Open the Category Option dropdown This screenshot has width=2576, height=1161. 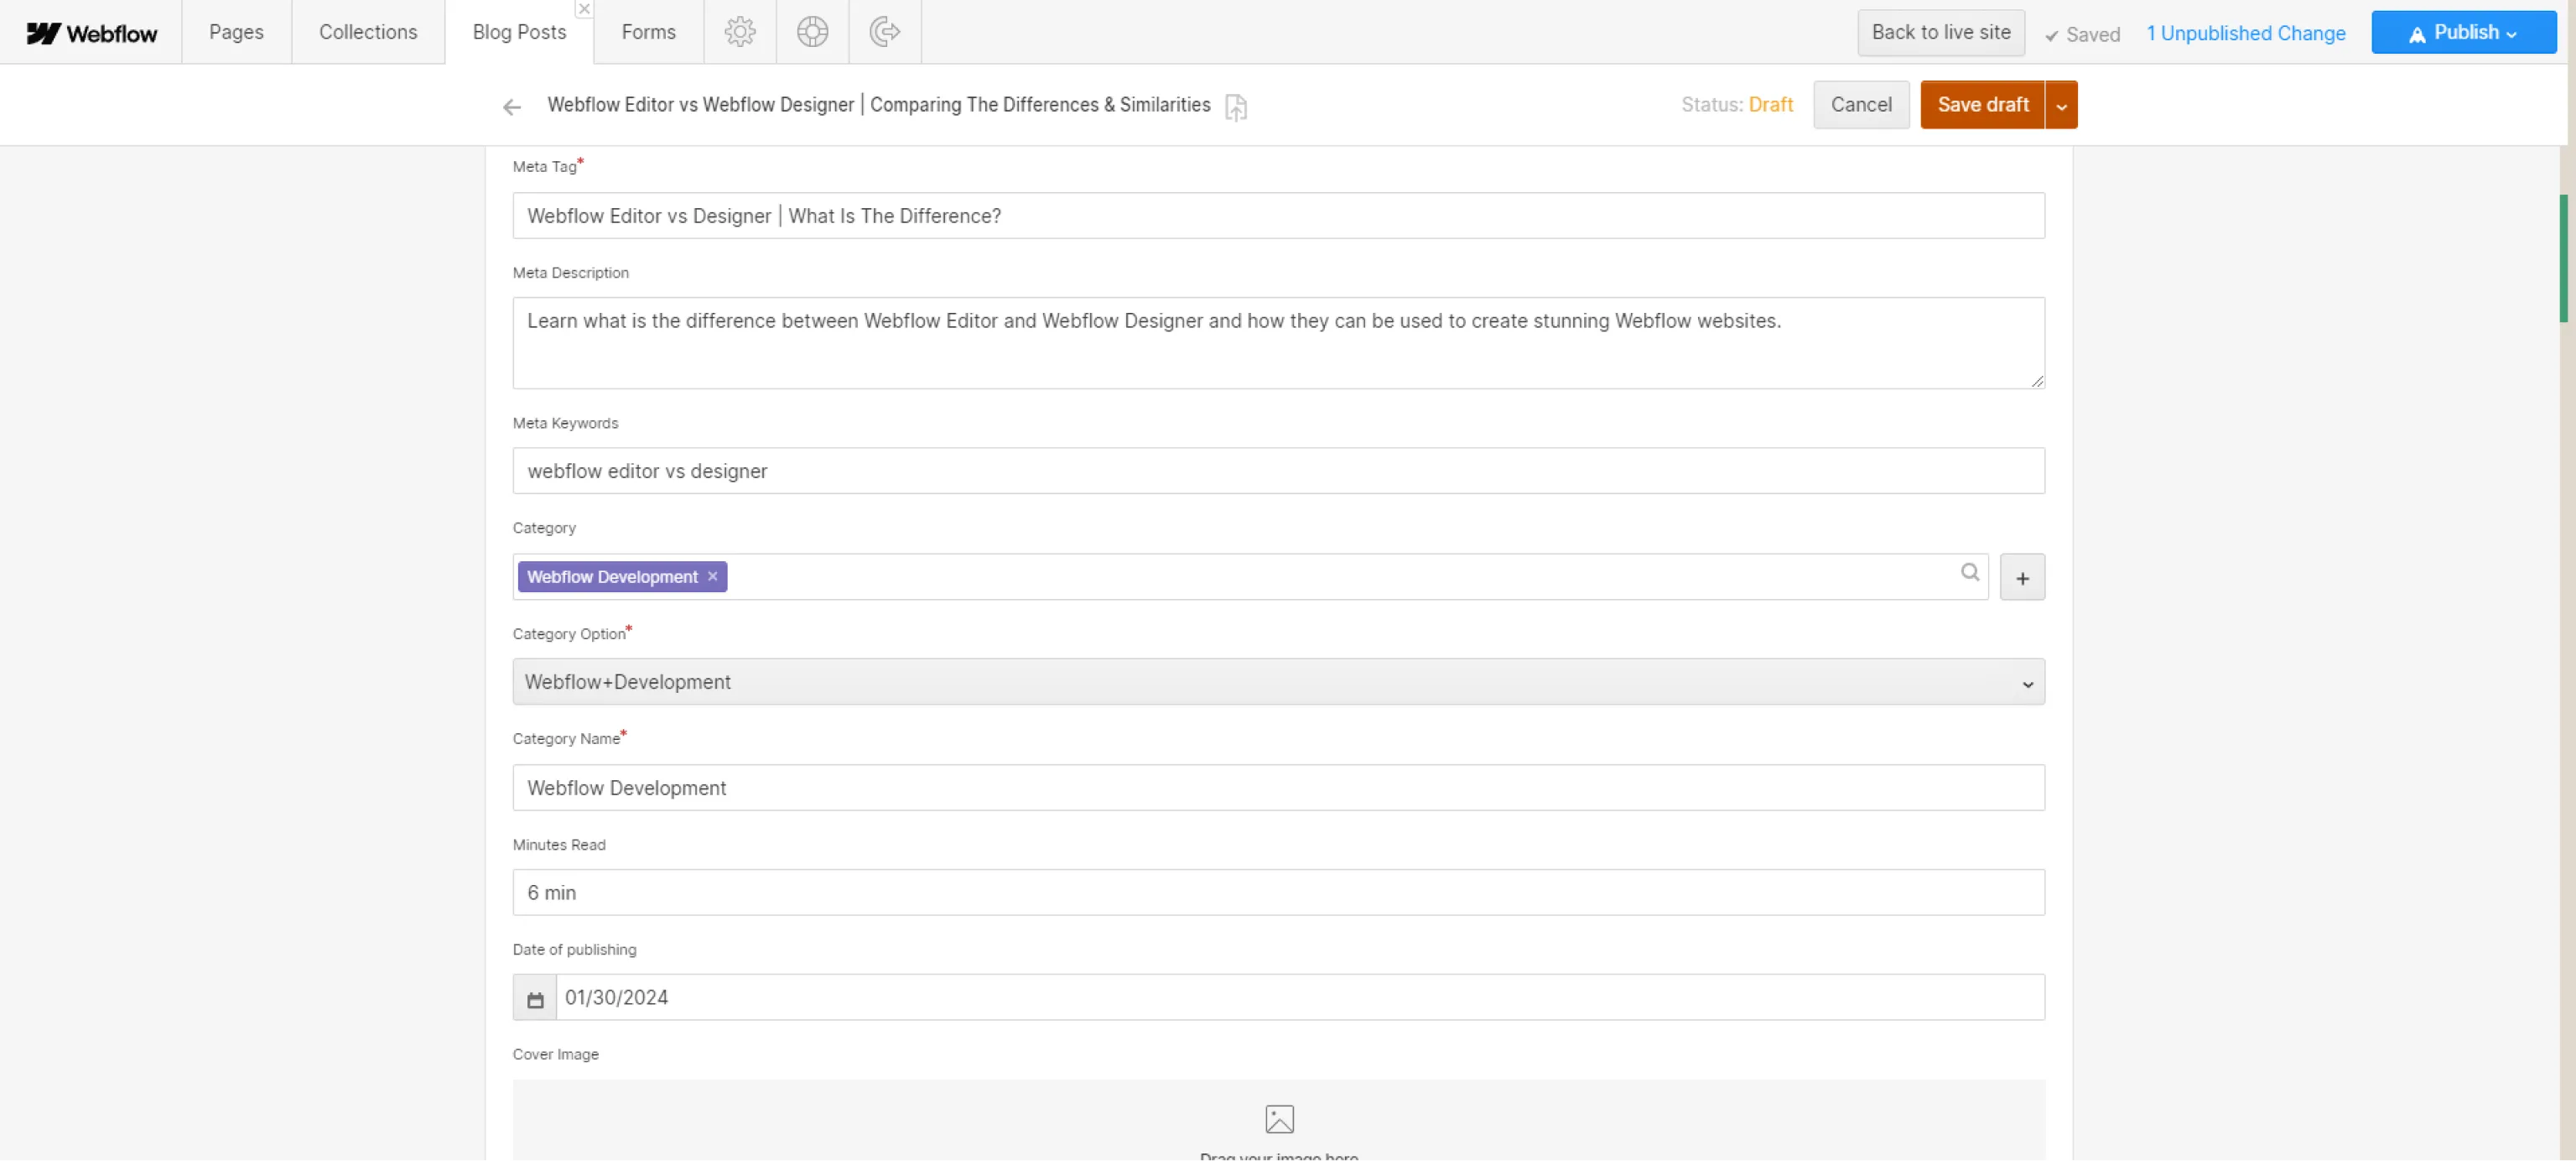[1278, 682]
